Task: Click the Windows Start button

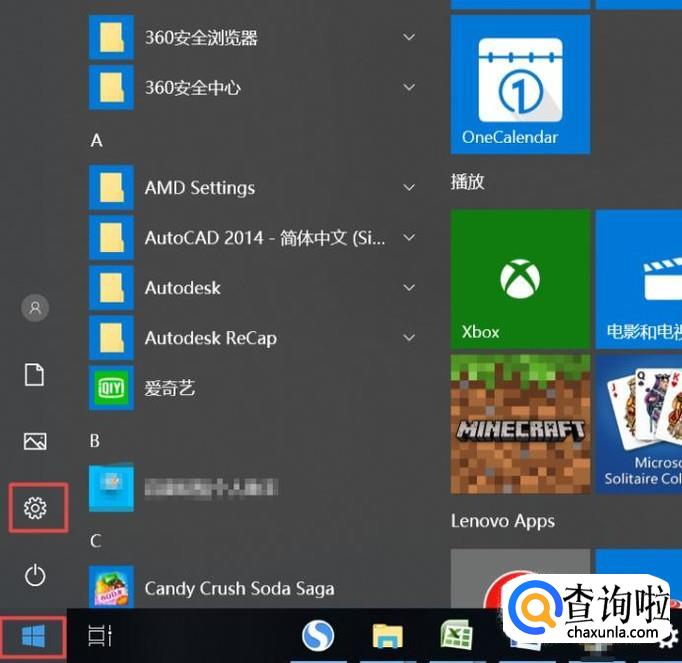Action: click(x=33, y=636)
